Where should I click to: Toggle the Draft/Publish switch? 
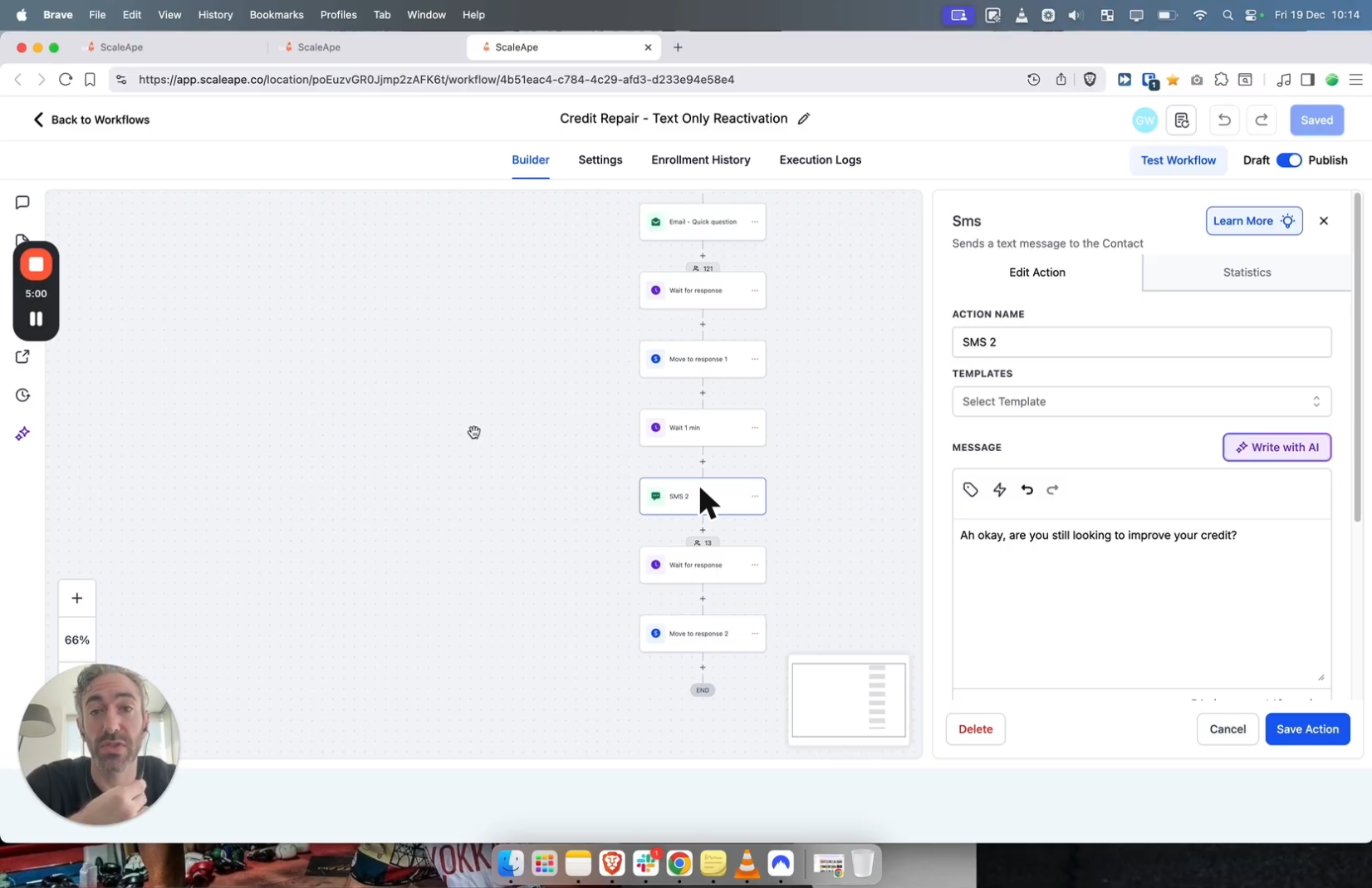tap(1289, 160)
